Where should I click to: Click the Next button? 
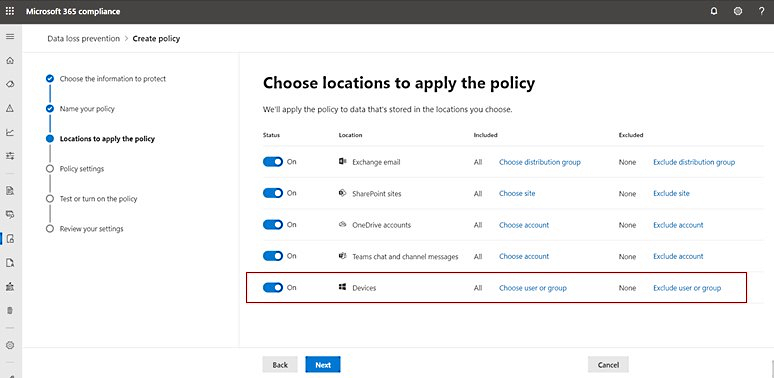(323, 365)
